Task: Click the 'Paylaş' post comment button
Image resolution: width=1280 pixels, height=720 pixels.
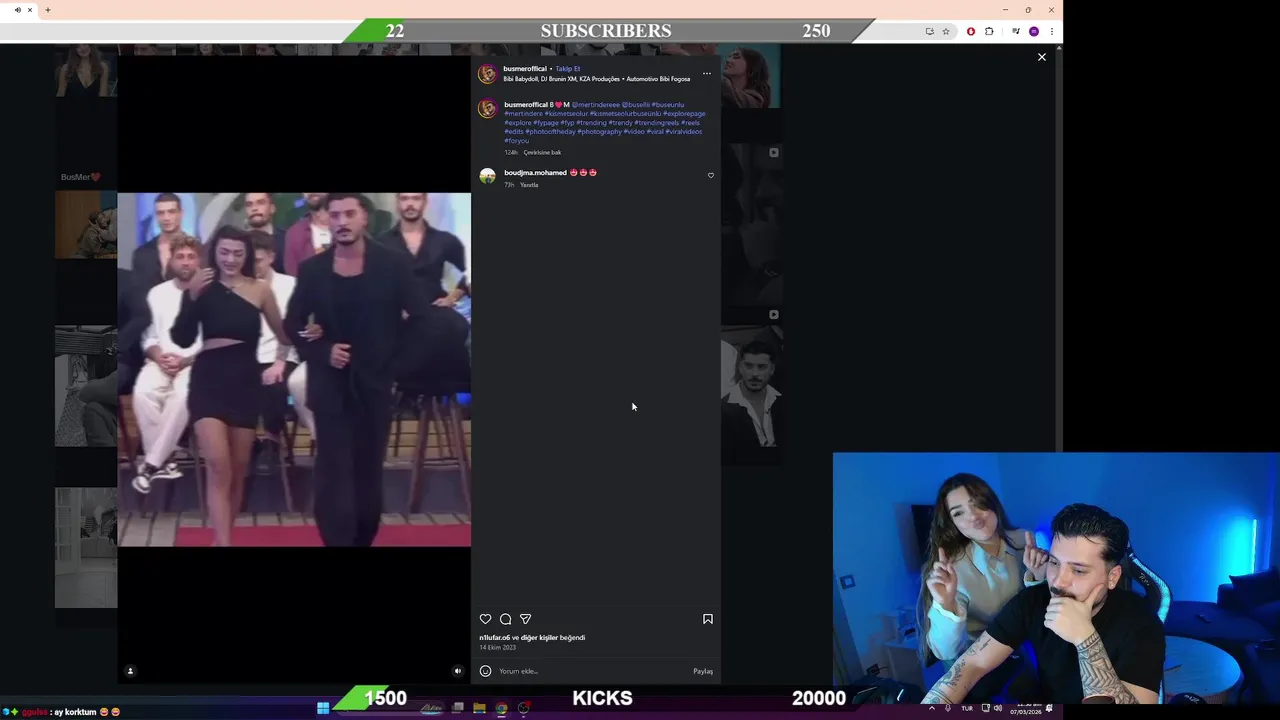Action: 703,671
